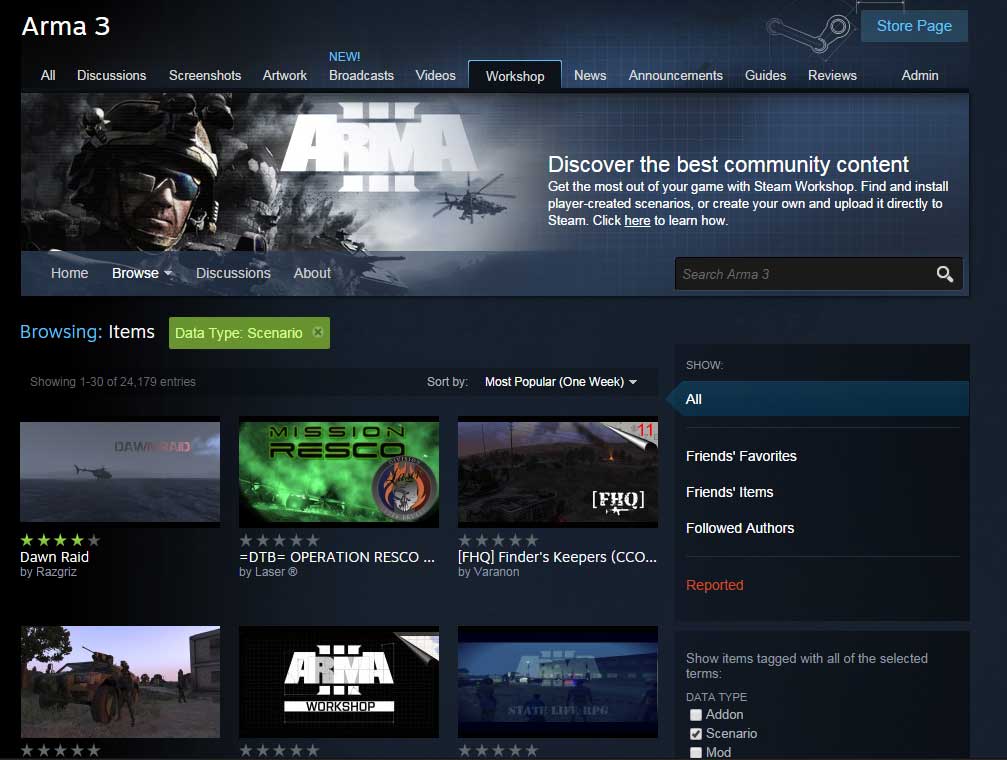Click the Store Page button

pos(914,26)
